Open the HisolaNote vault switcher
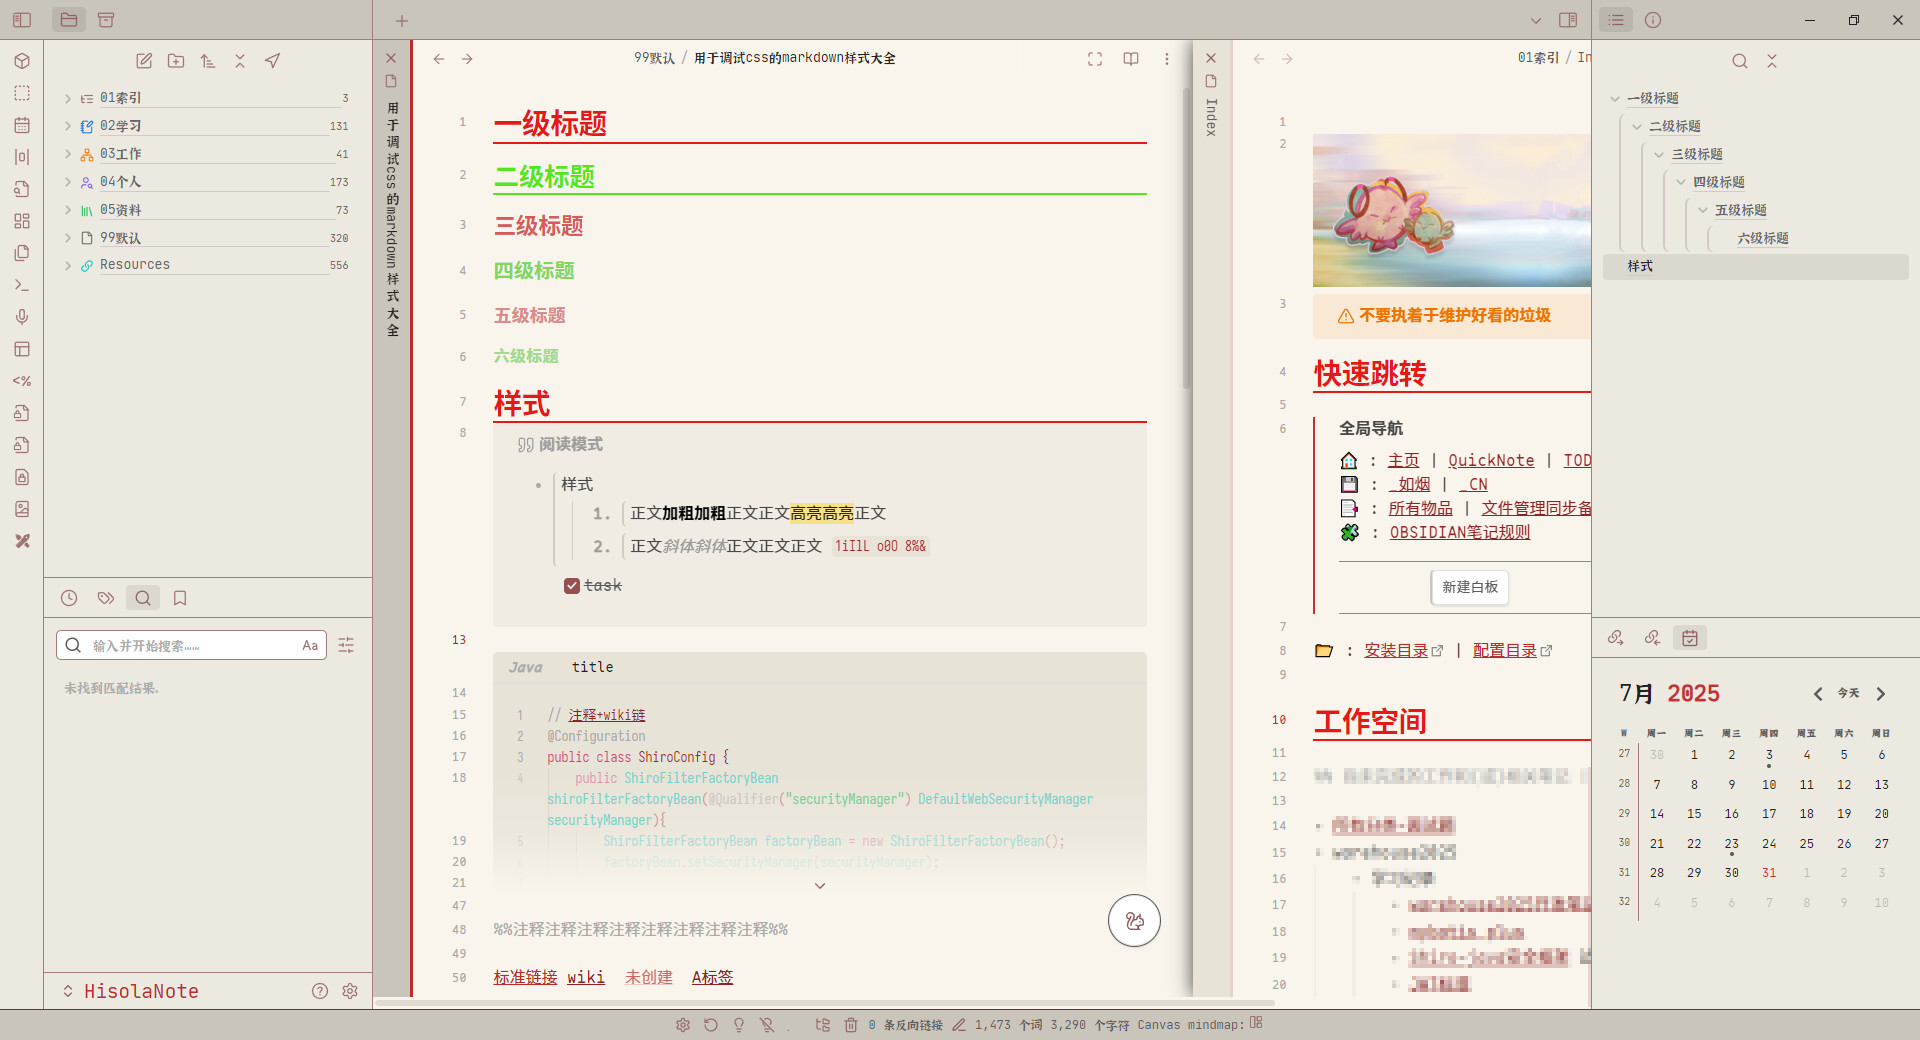 coord(131,991)
